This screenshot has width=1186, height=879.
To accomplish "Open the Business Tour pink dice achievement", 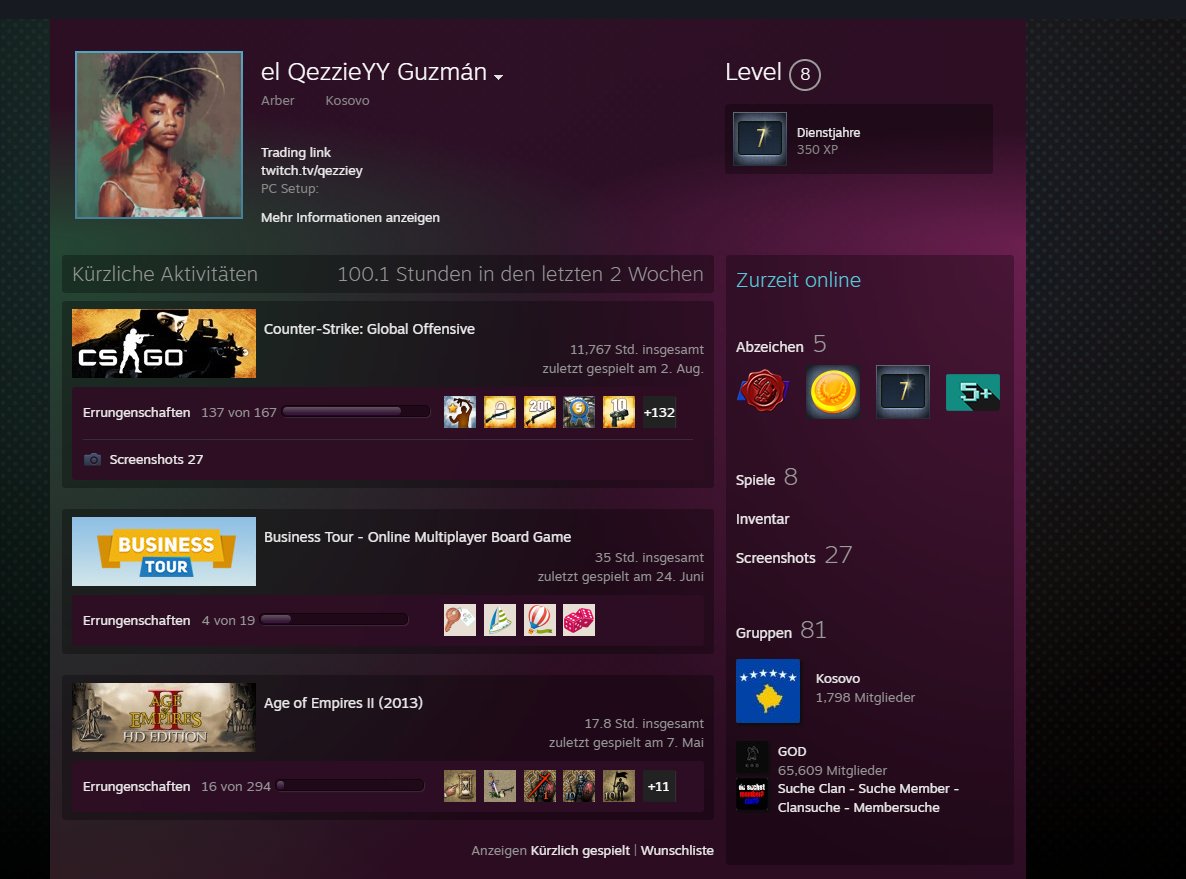I will point(579,620).
